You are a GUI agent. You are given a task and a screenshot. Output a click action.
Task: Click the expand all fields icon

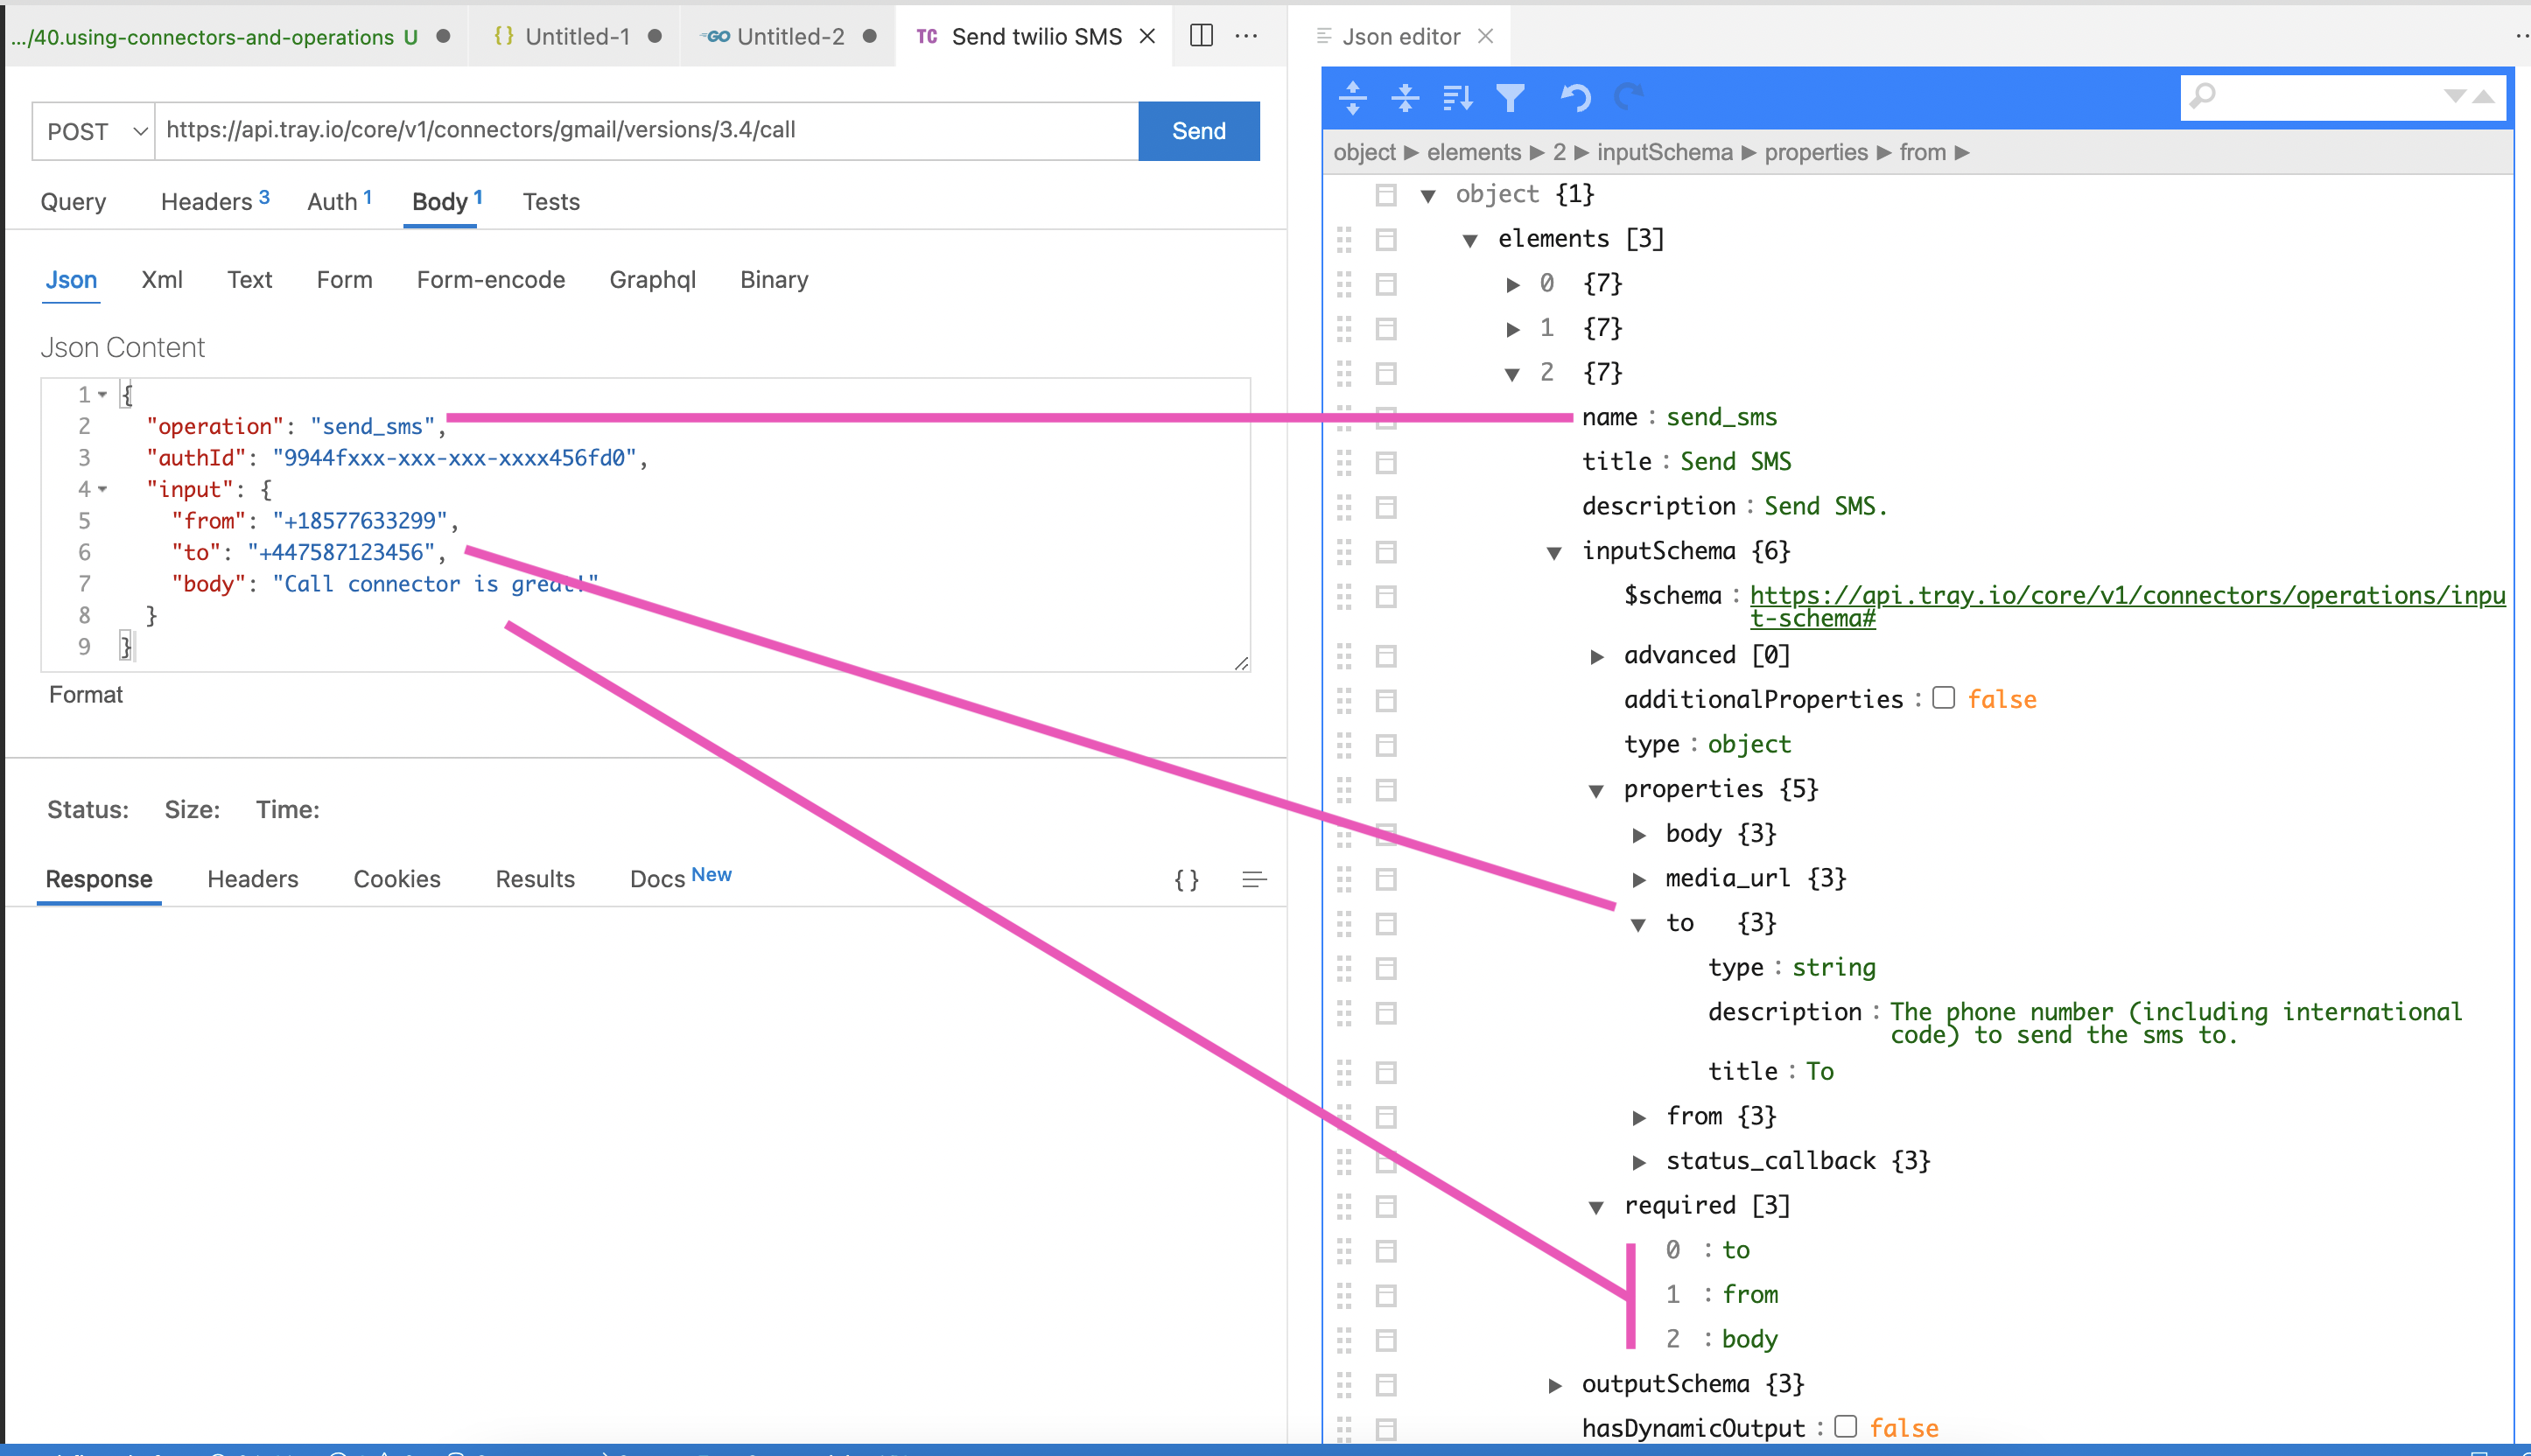click(x=1352, y=97)
